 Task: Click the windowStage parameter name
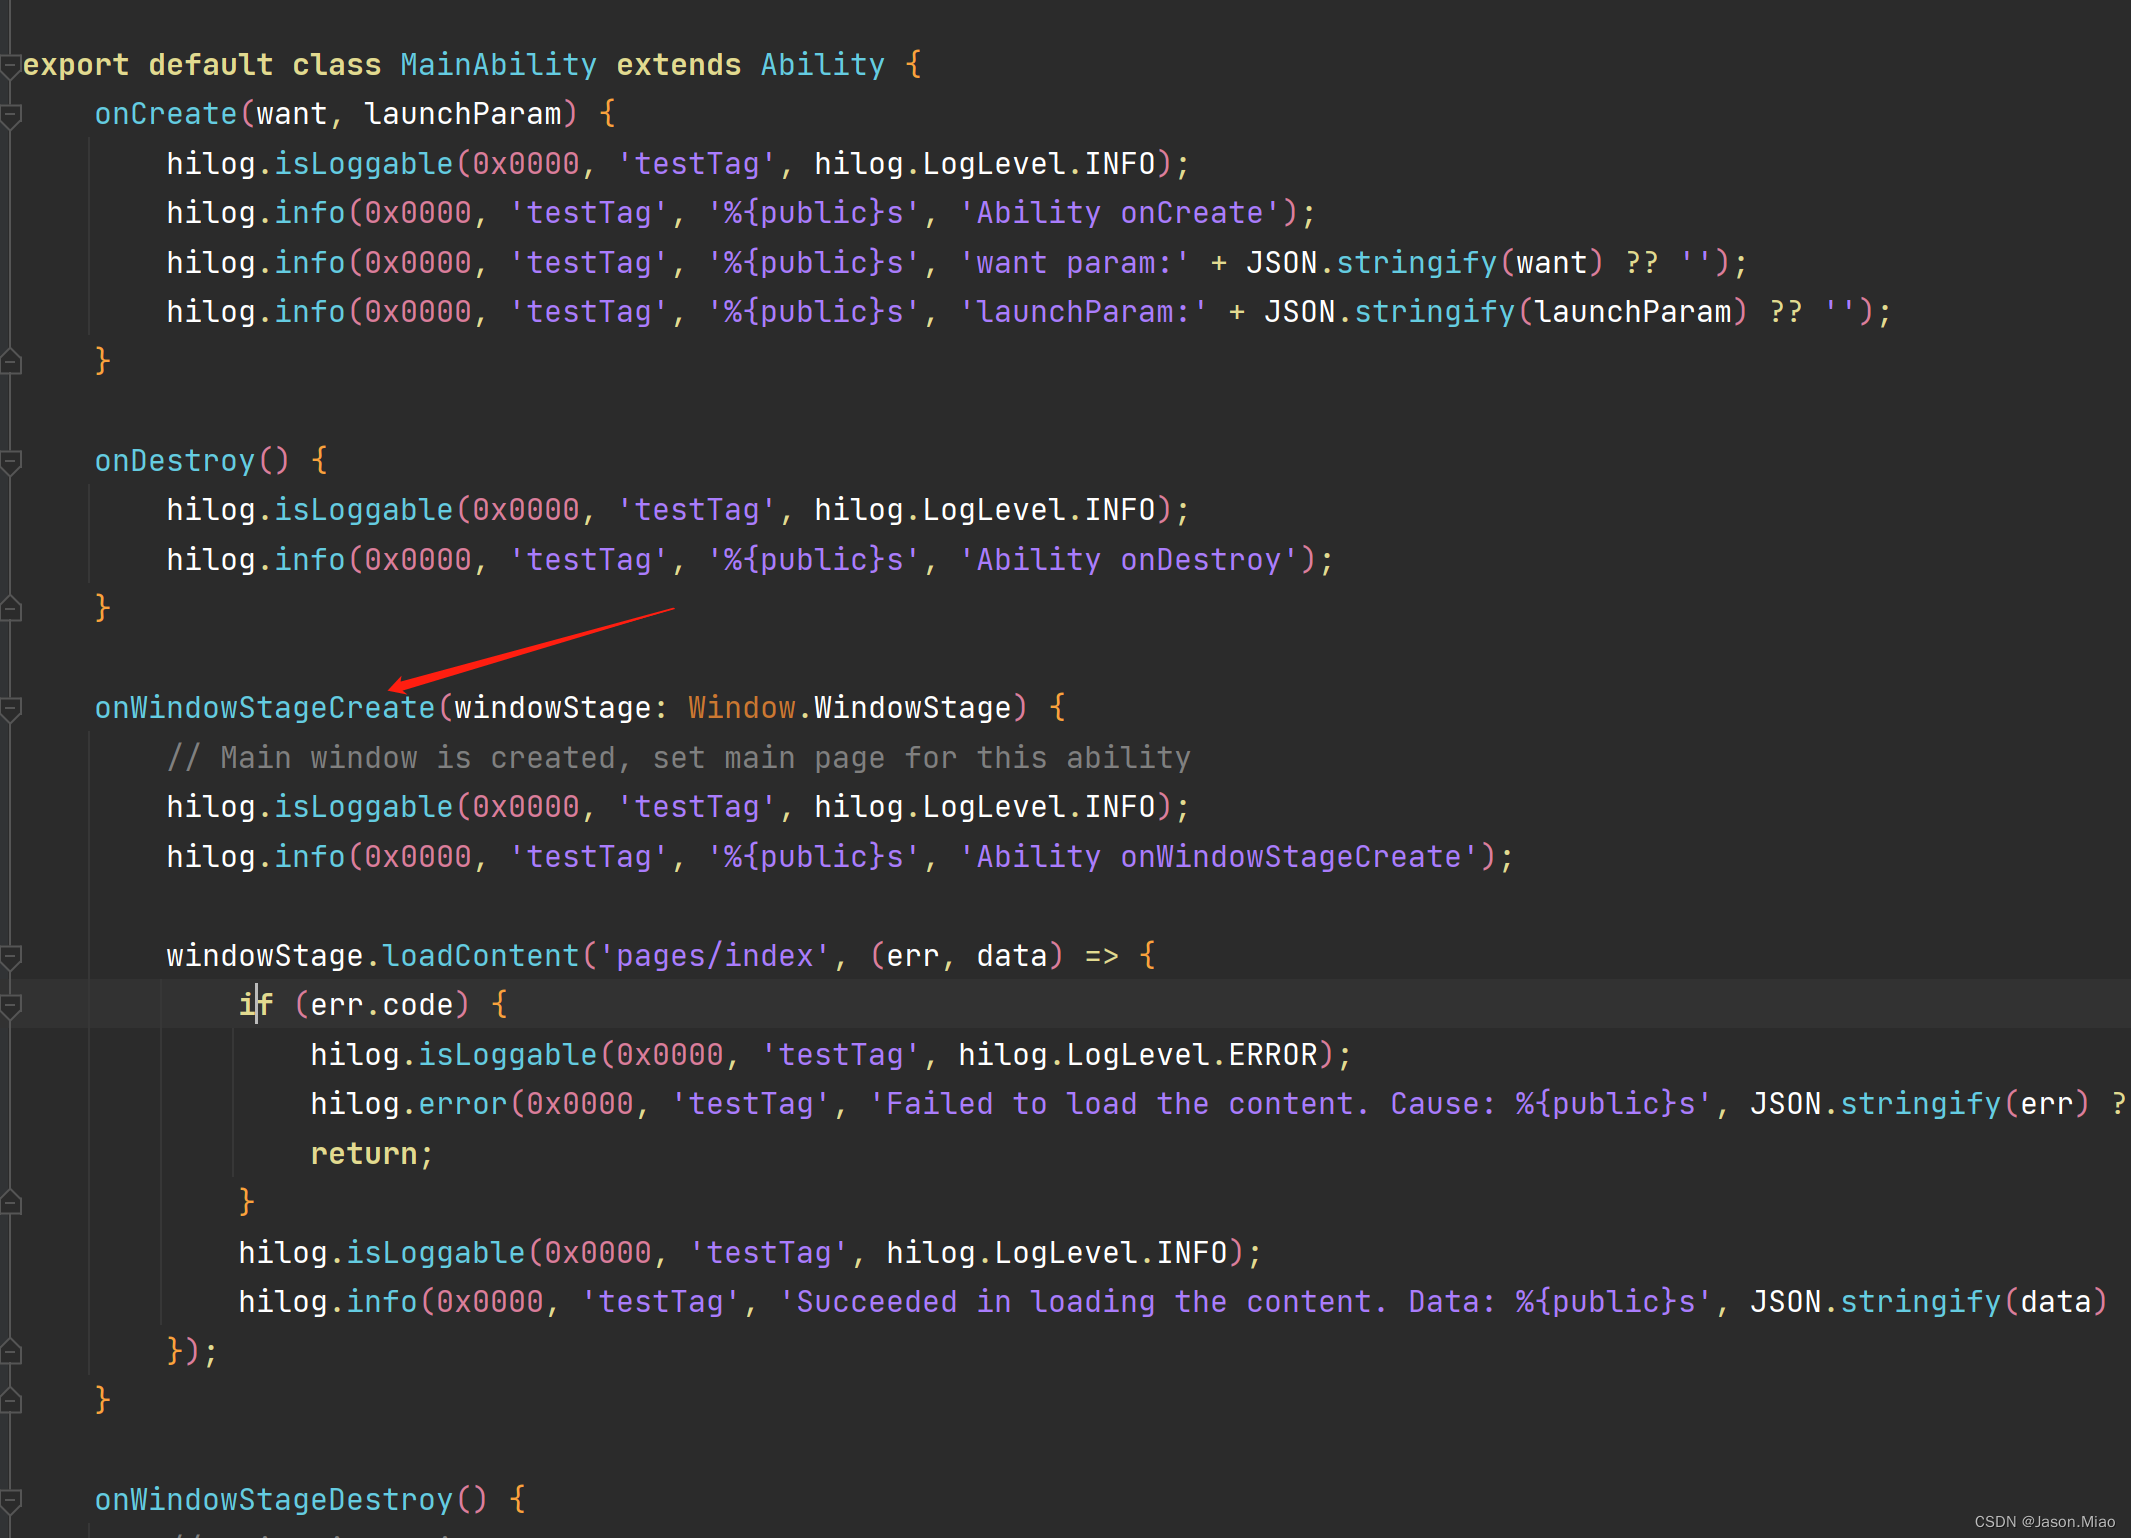(552, 708)
